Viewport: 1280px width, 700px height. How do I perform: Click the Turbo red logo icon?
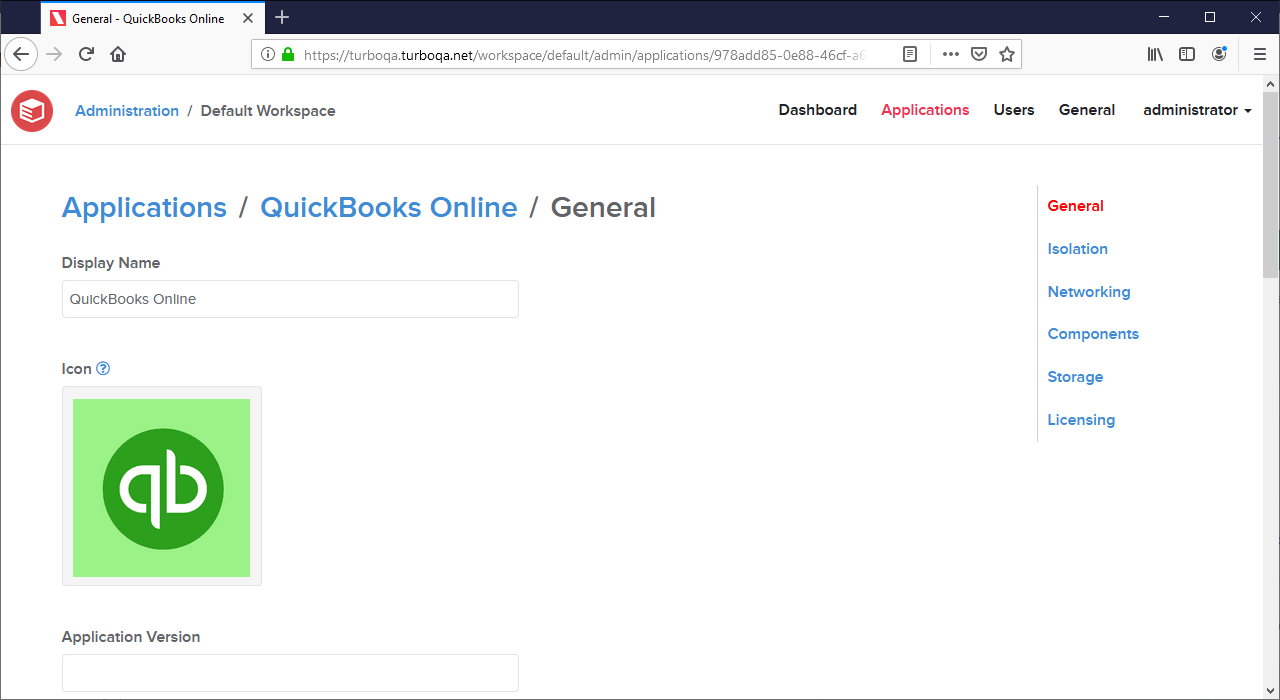tap(32, 110)
